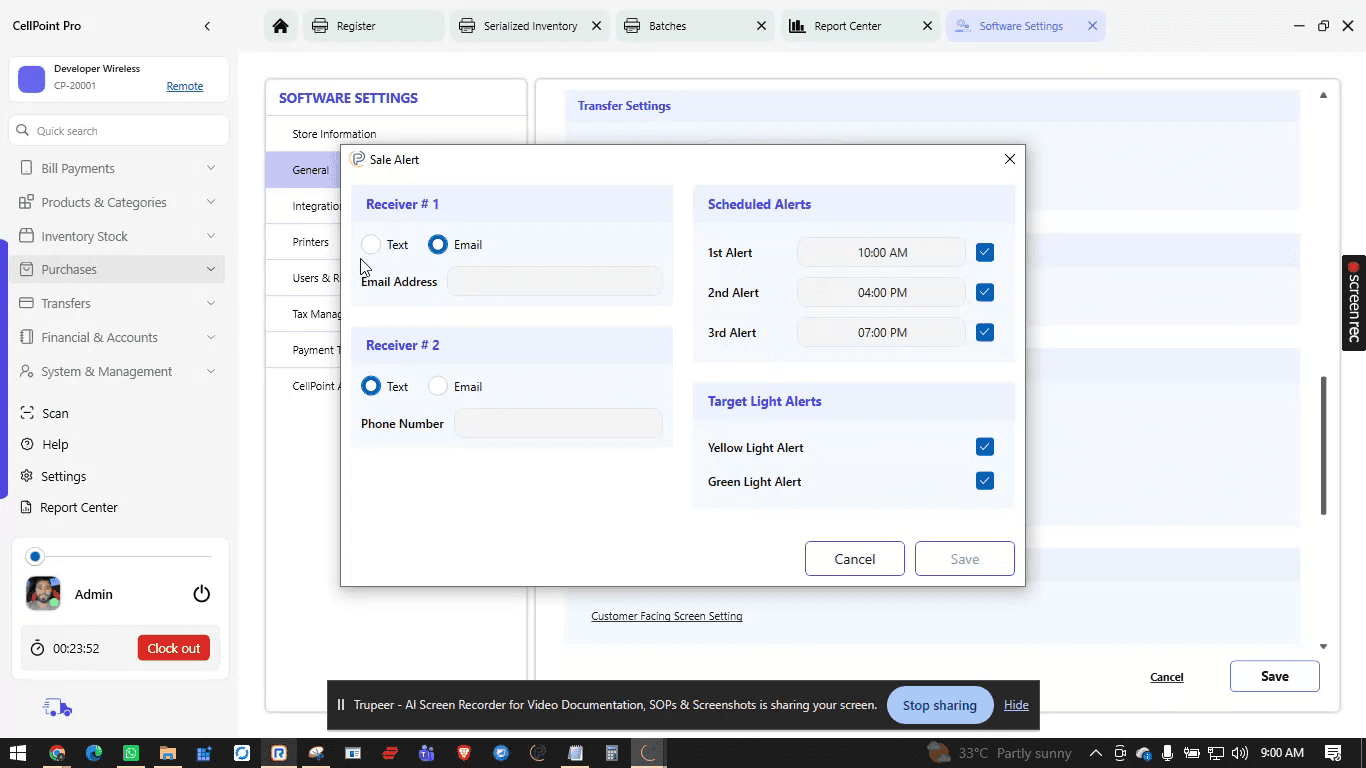Click the Developer Wireless store logo

point(32,79)
